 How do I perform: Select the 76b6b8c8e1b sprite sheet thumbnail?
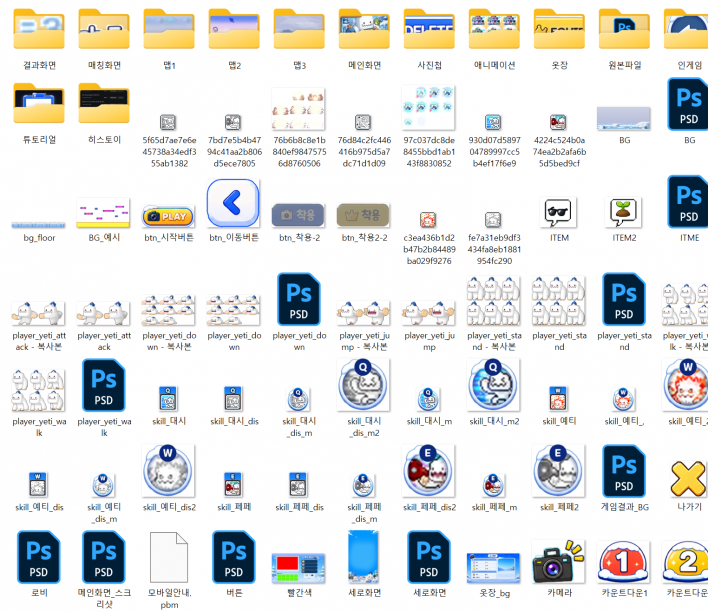(298, 109)
